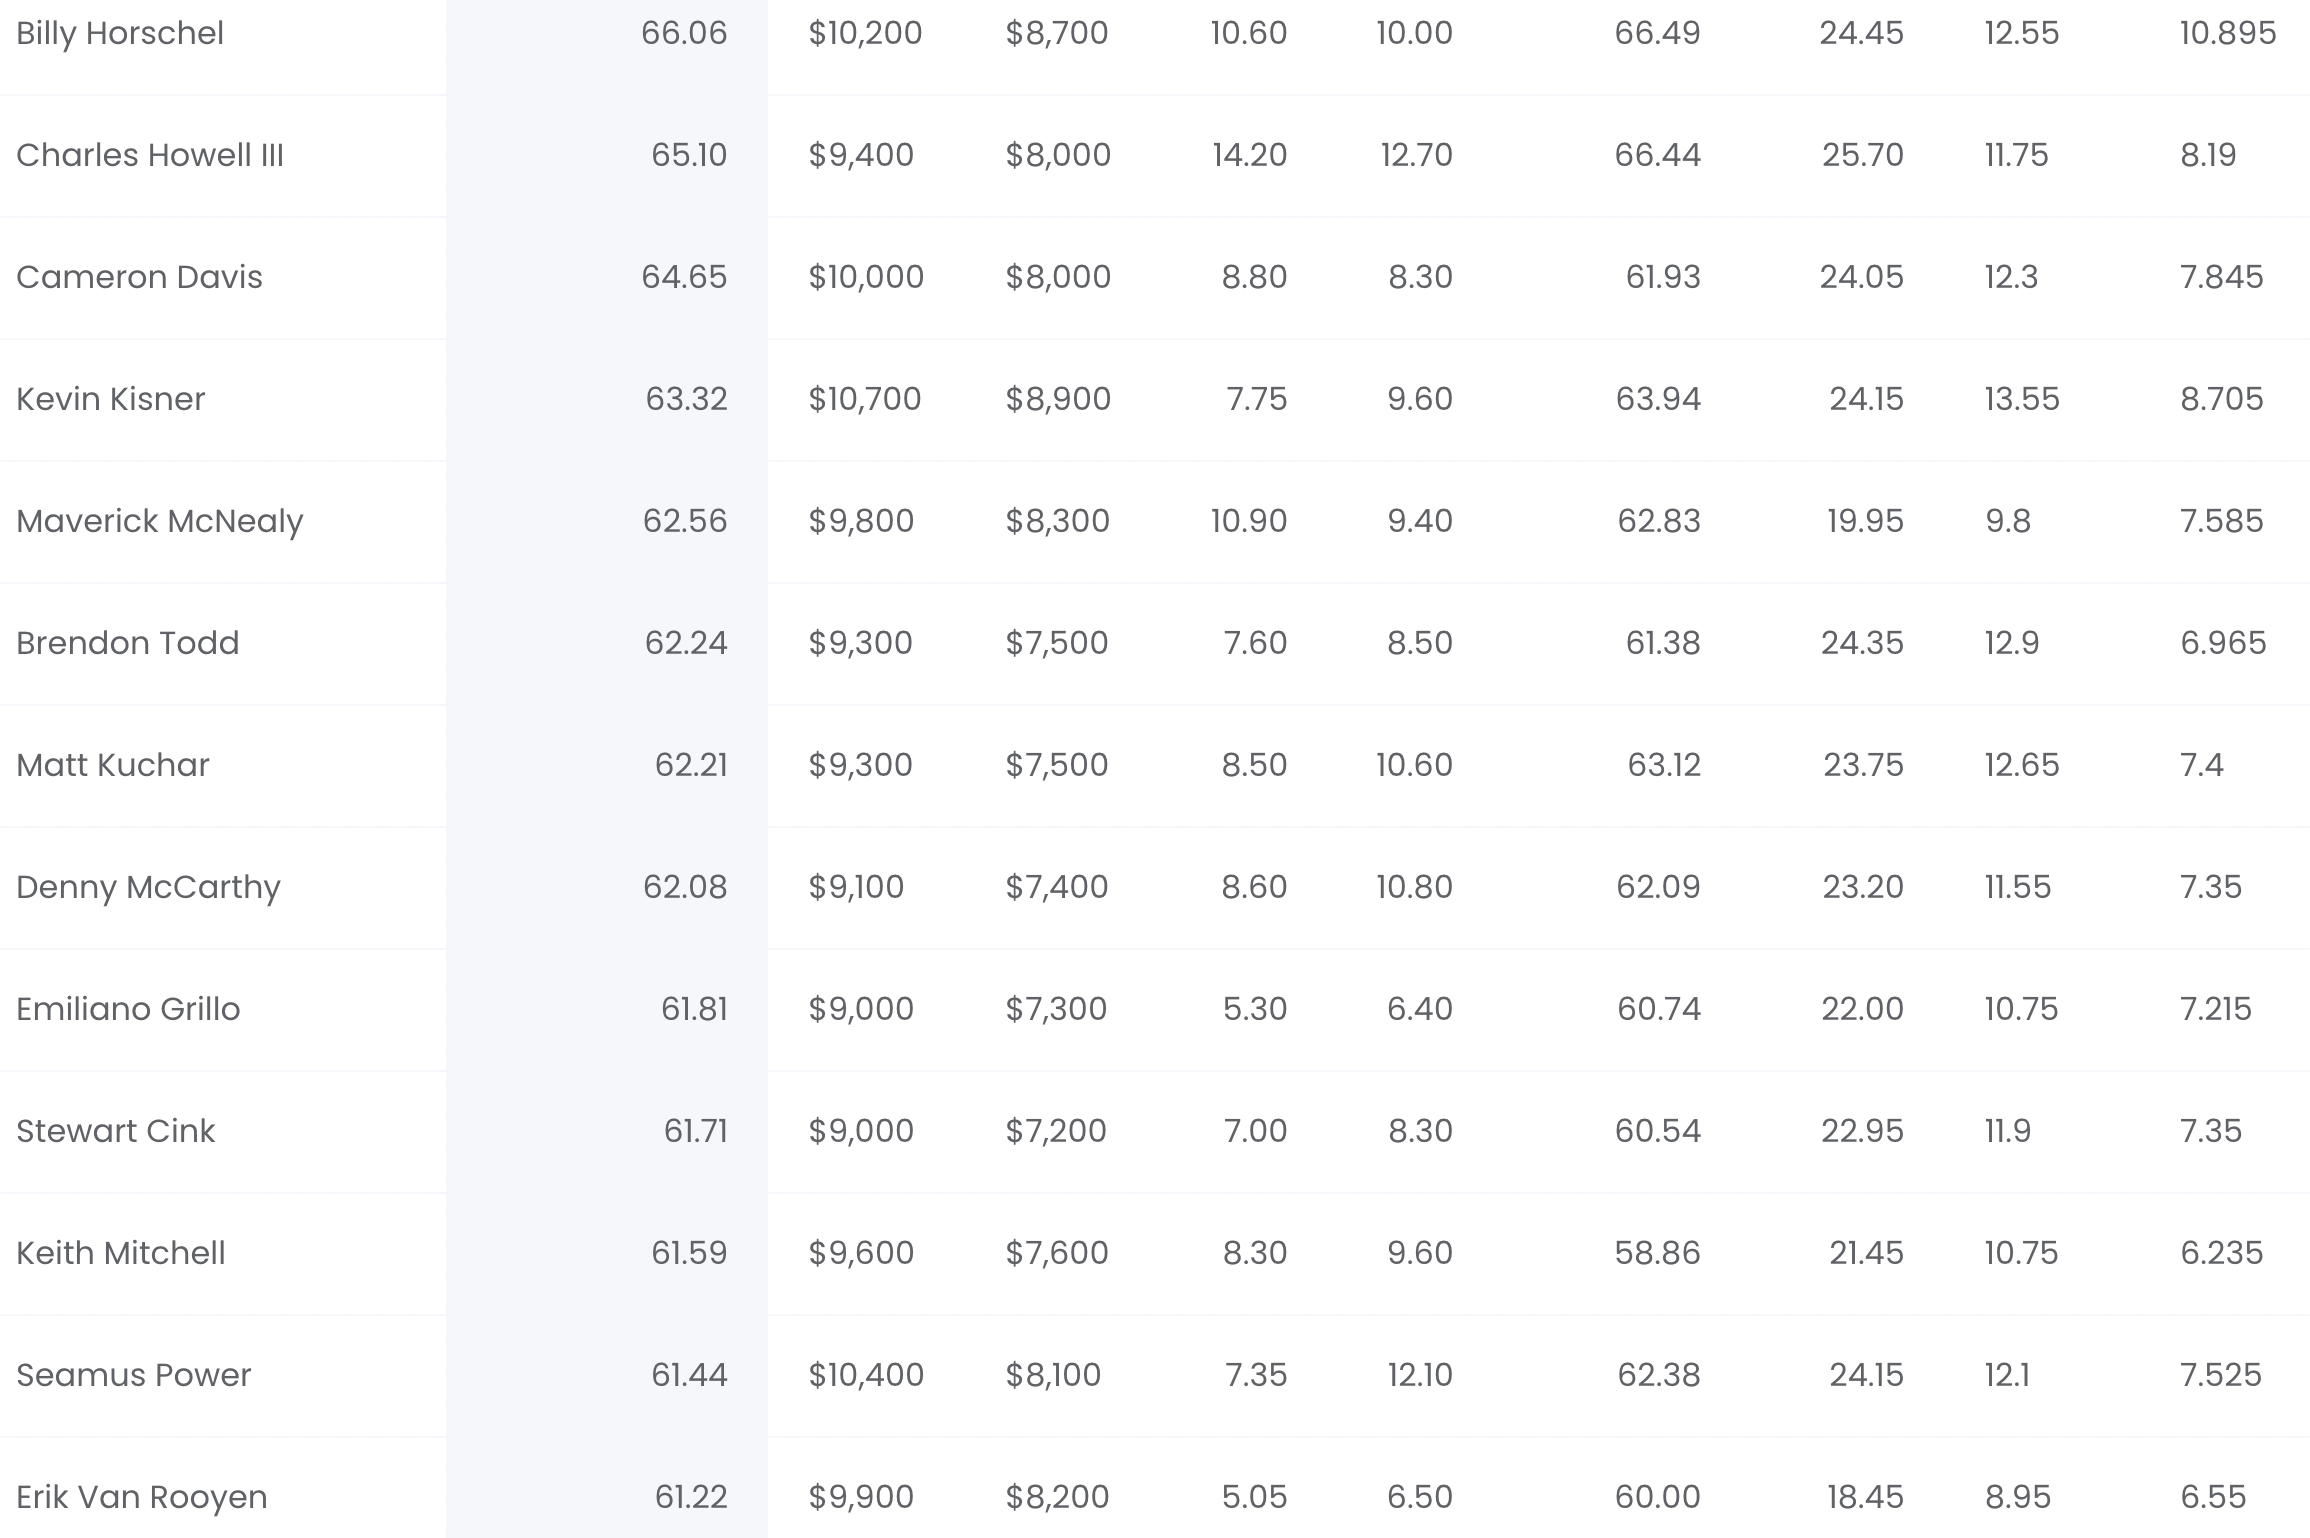Open the Keith Mitchell player entry

click(x=121, y=1253)
